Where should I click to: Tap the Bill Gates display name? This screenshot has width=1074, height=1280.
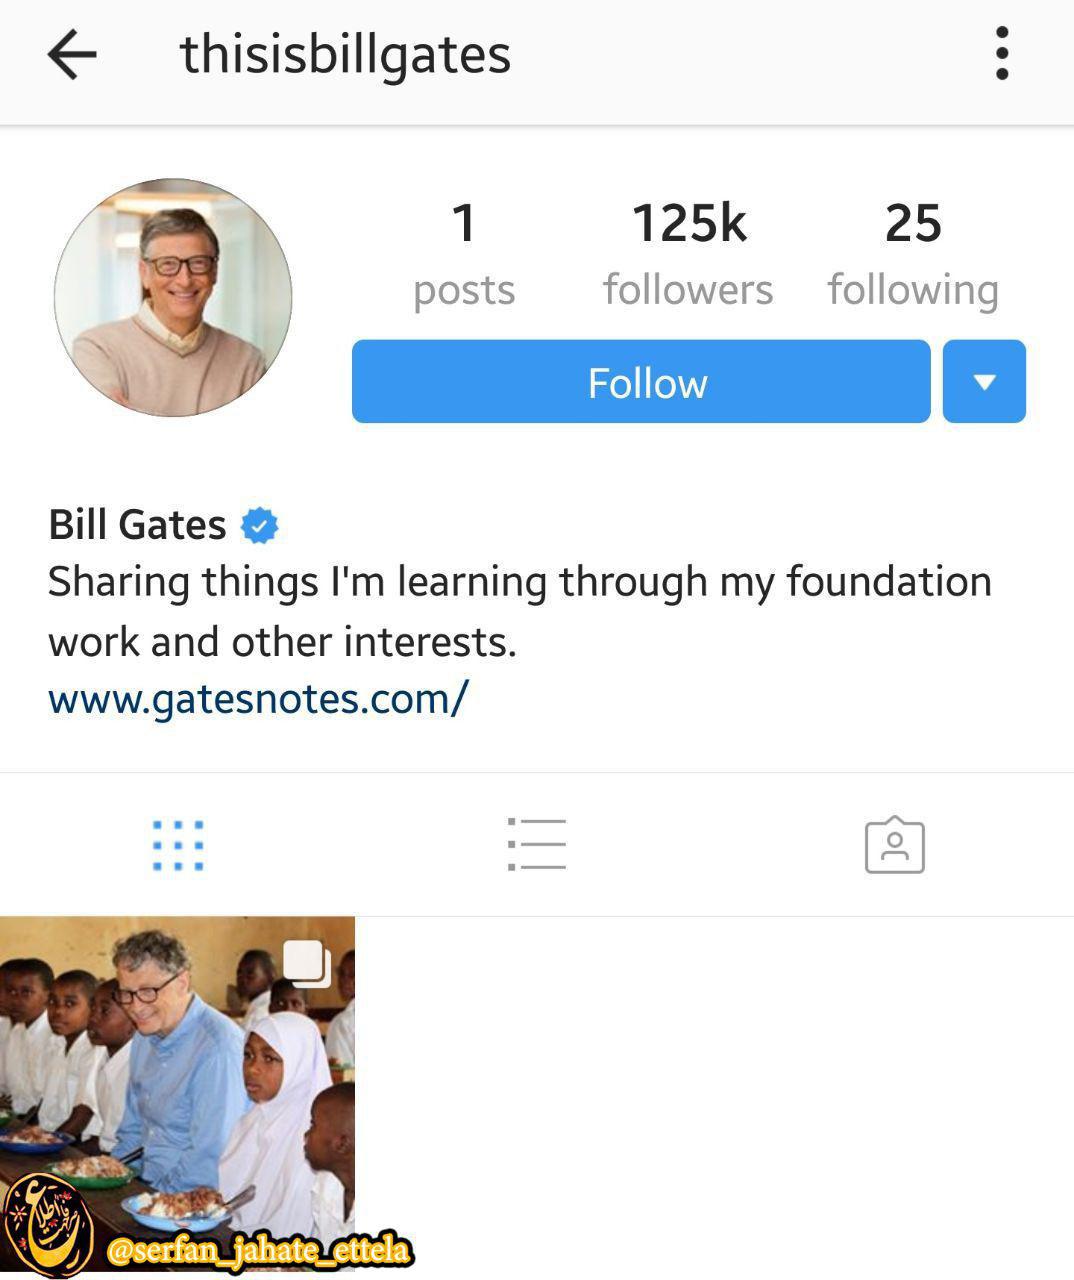pyautogui.click(x=137, y=525)
